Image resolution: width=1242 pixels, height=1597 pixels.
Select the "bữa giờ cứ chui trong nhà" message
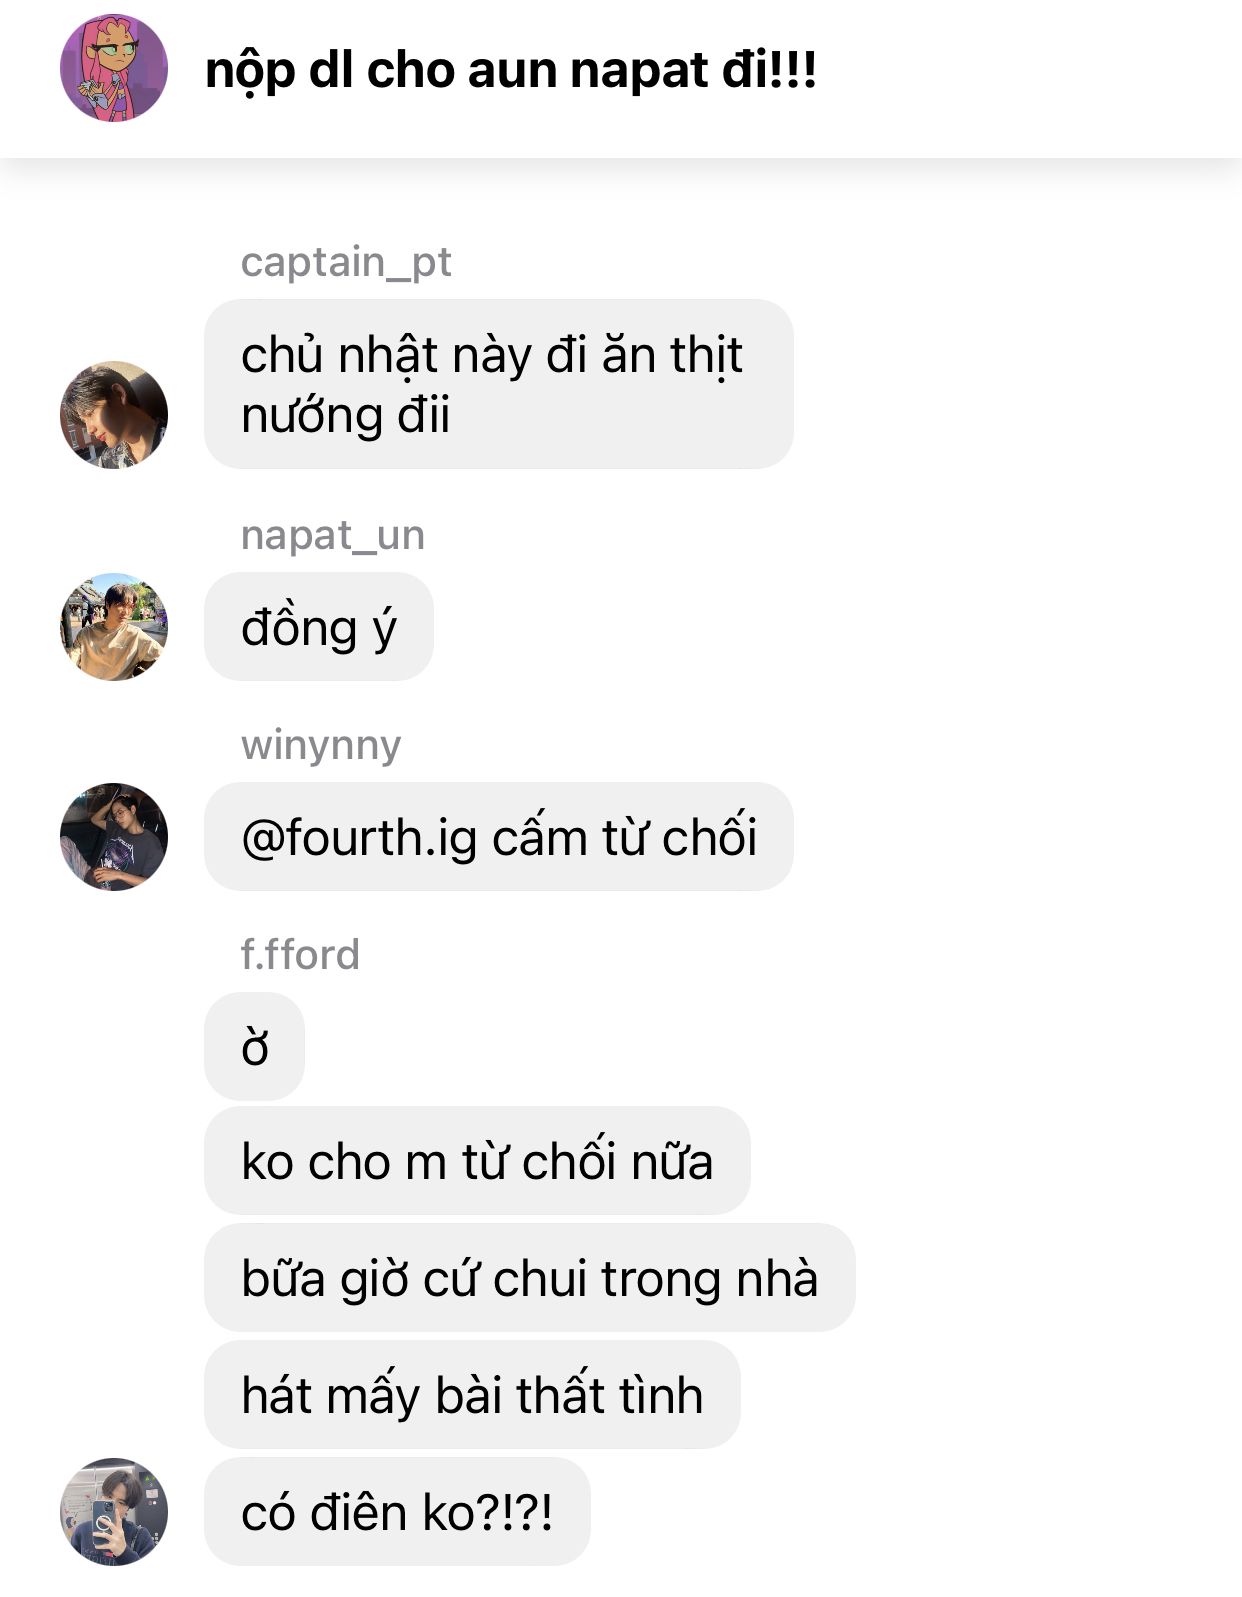coord(530,1278)
